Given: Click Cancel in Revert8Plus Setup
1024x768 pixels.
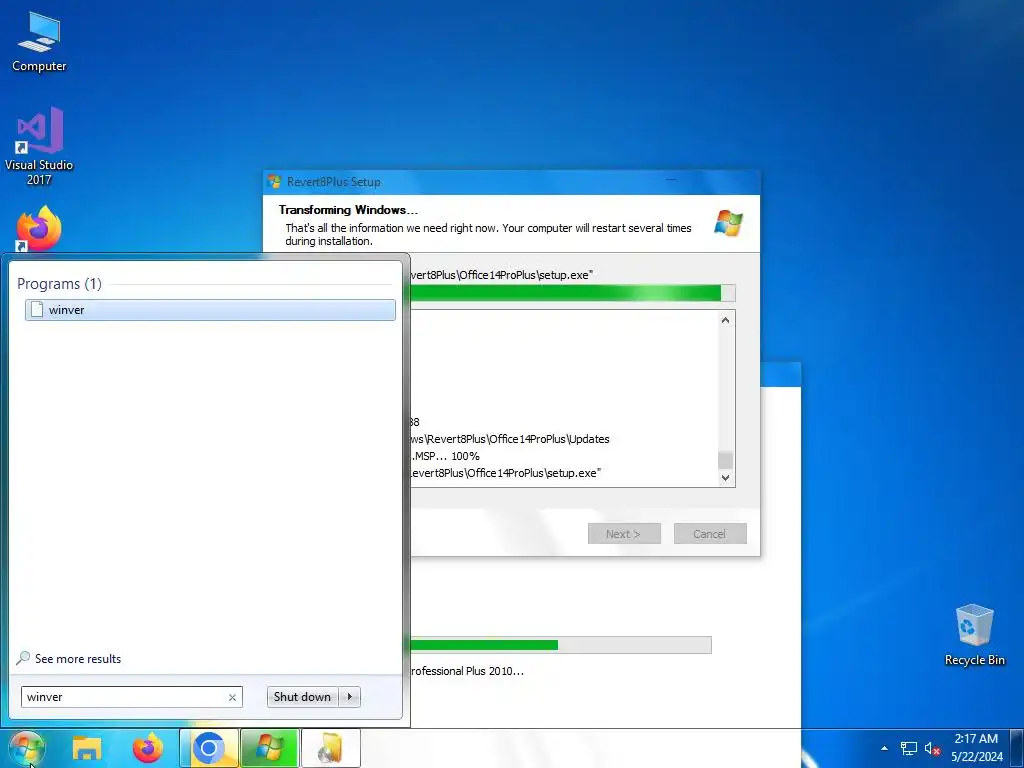Looking at the screenshot, I should [710, 534].
